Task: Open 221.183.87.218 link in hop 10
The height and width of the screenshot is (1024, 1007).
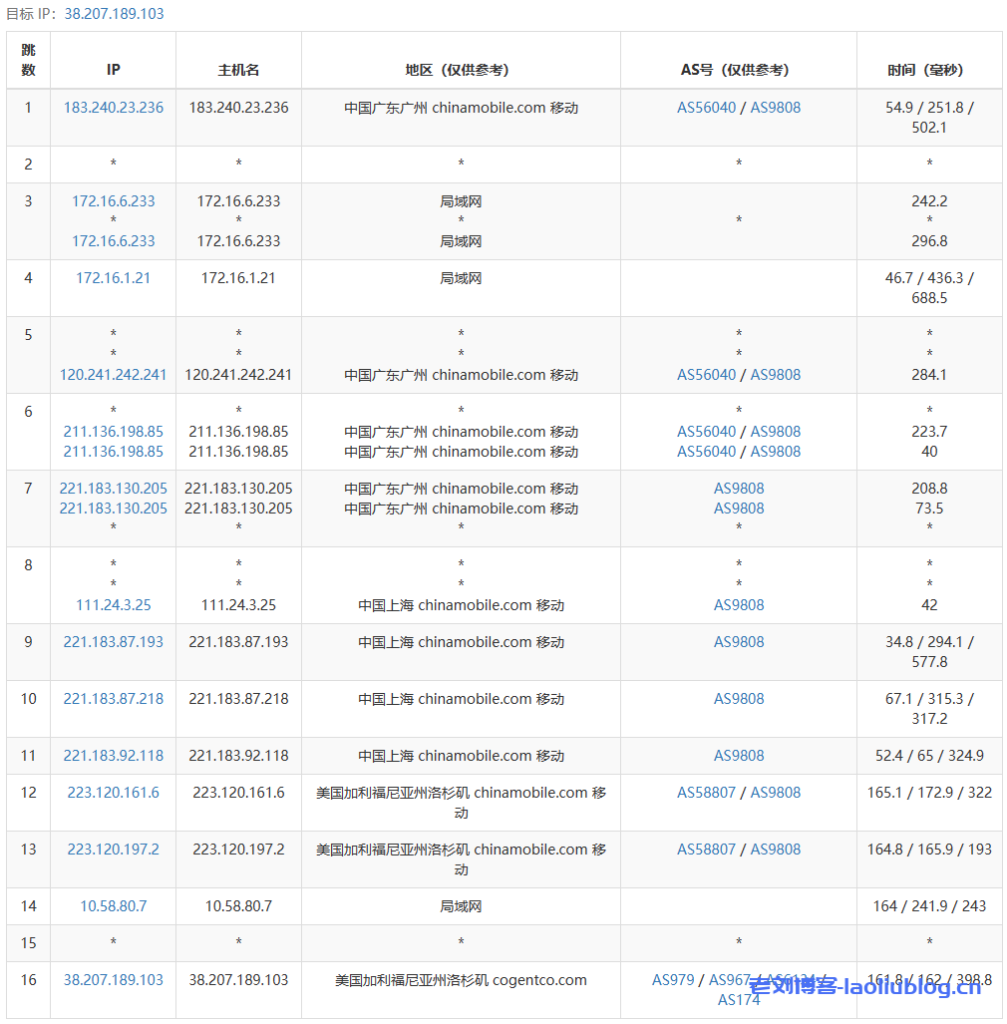Action: point(113,698)
